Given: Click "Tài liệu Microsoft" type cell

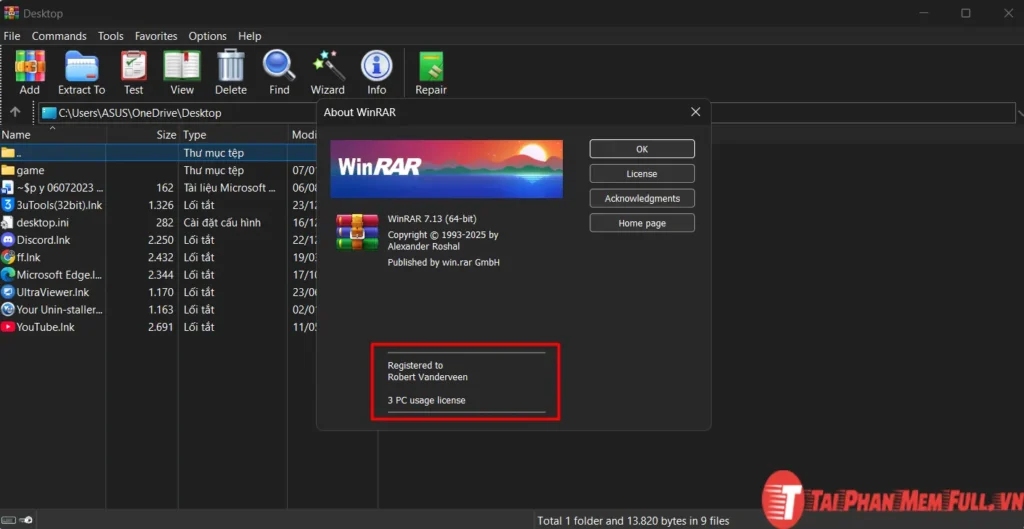Looking at the screenshot, I should point(229,188).
